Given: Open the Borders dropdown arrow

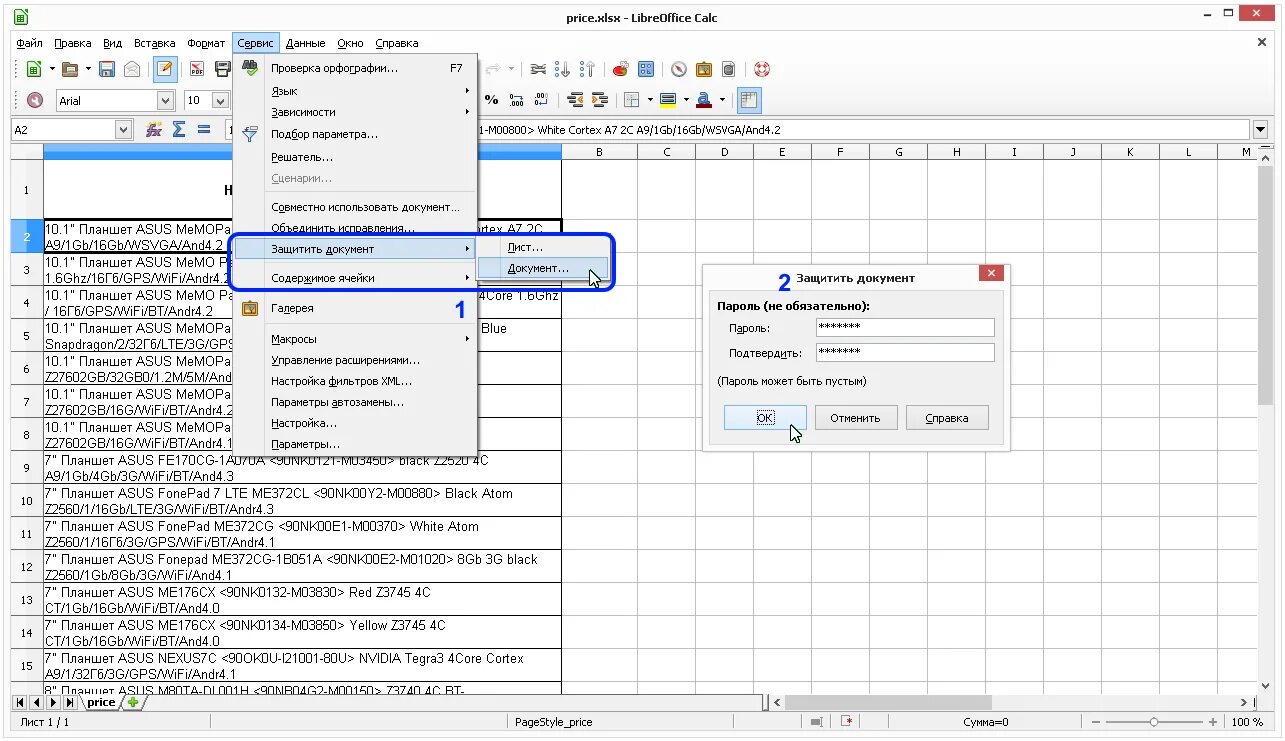Looking at the screenshot, I should tap(650, 100).
